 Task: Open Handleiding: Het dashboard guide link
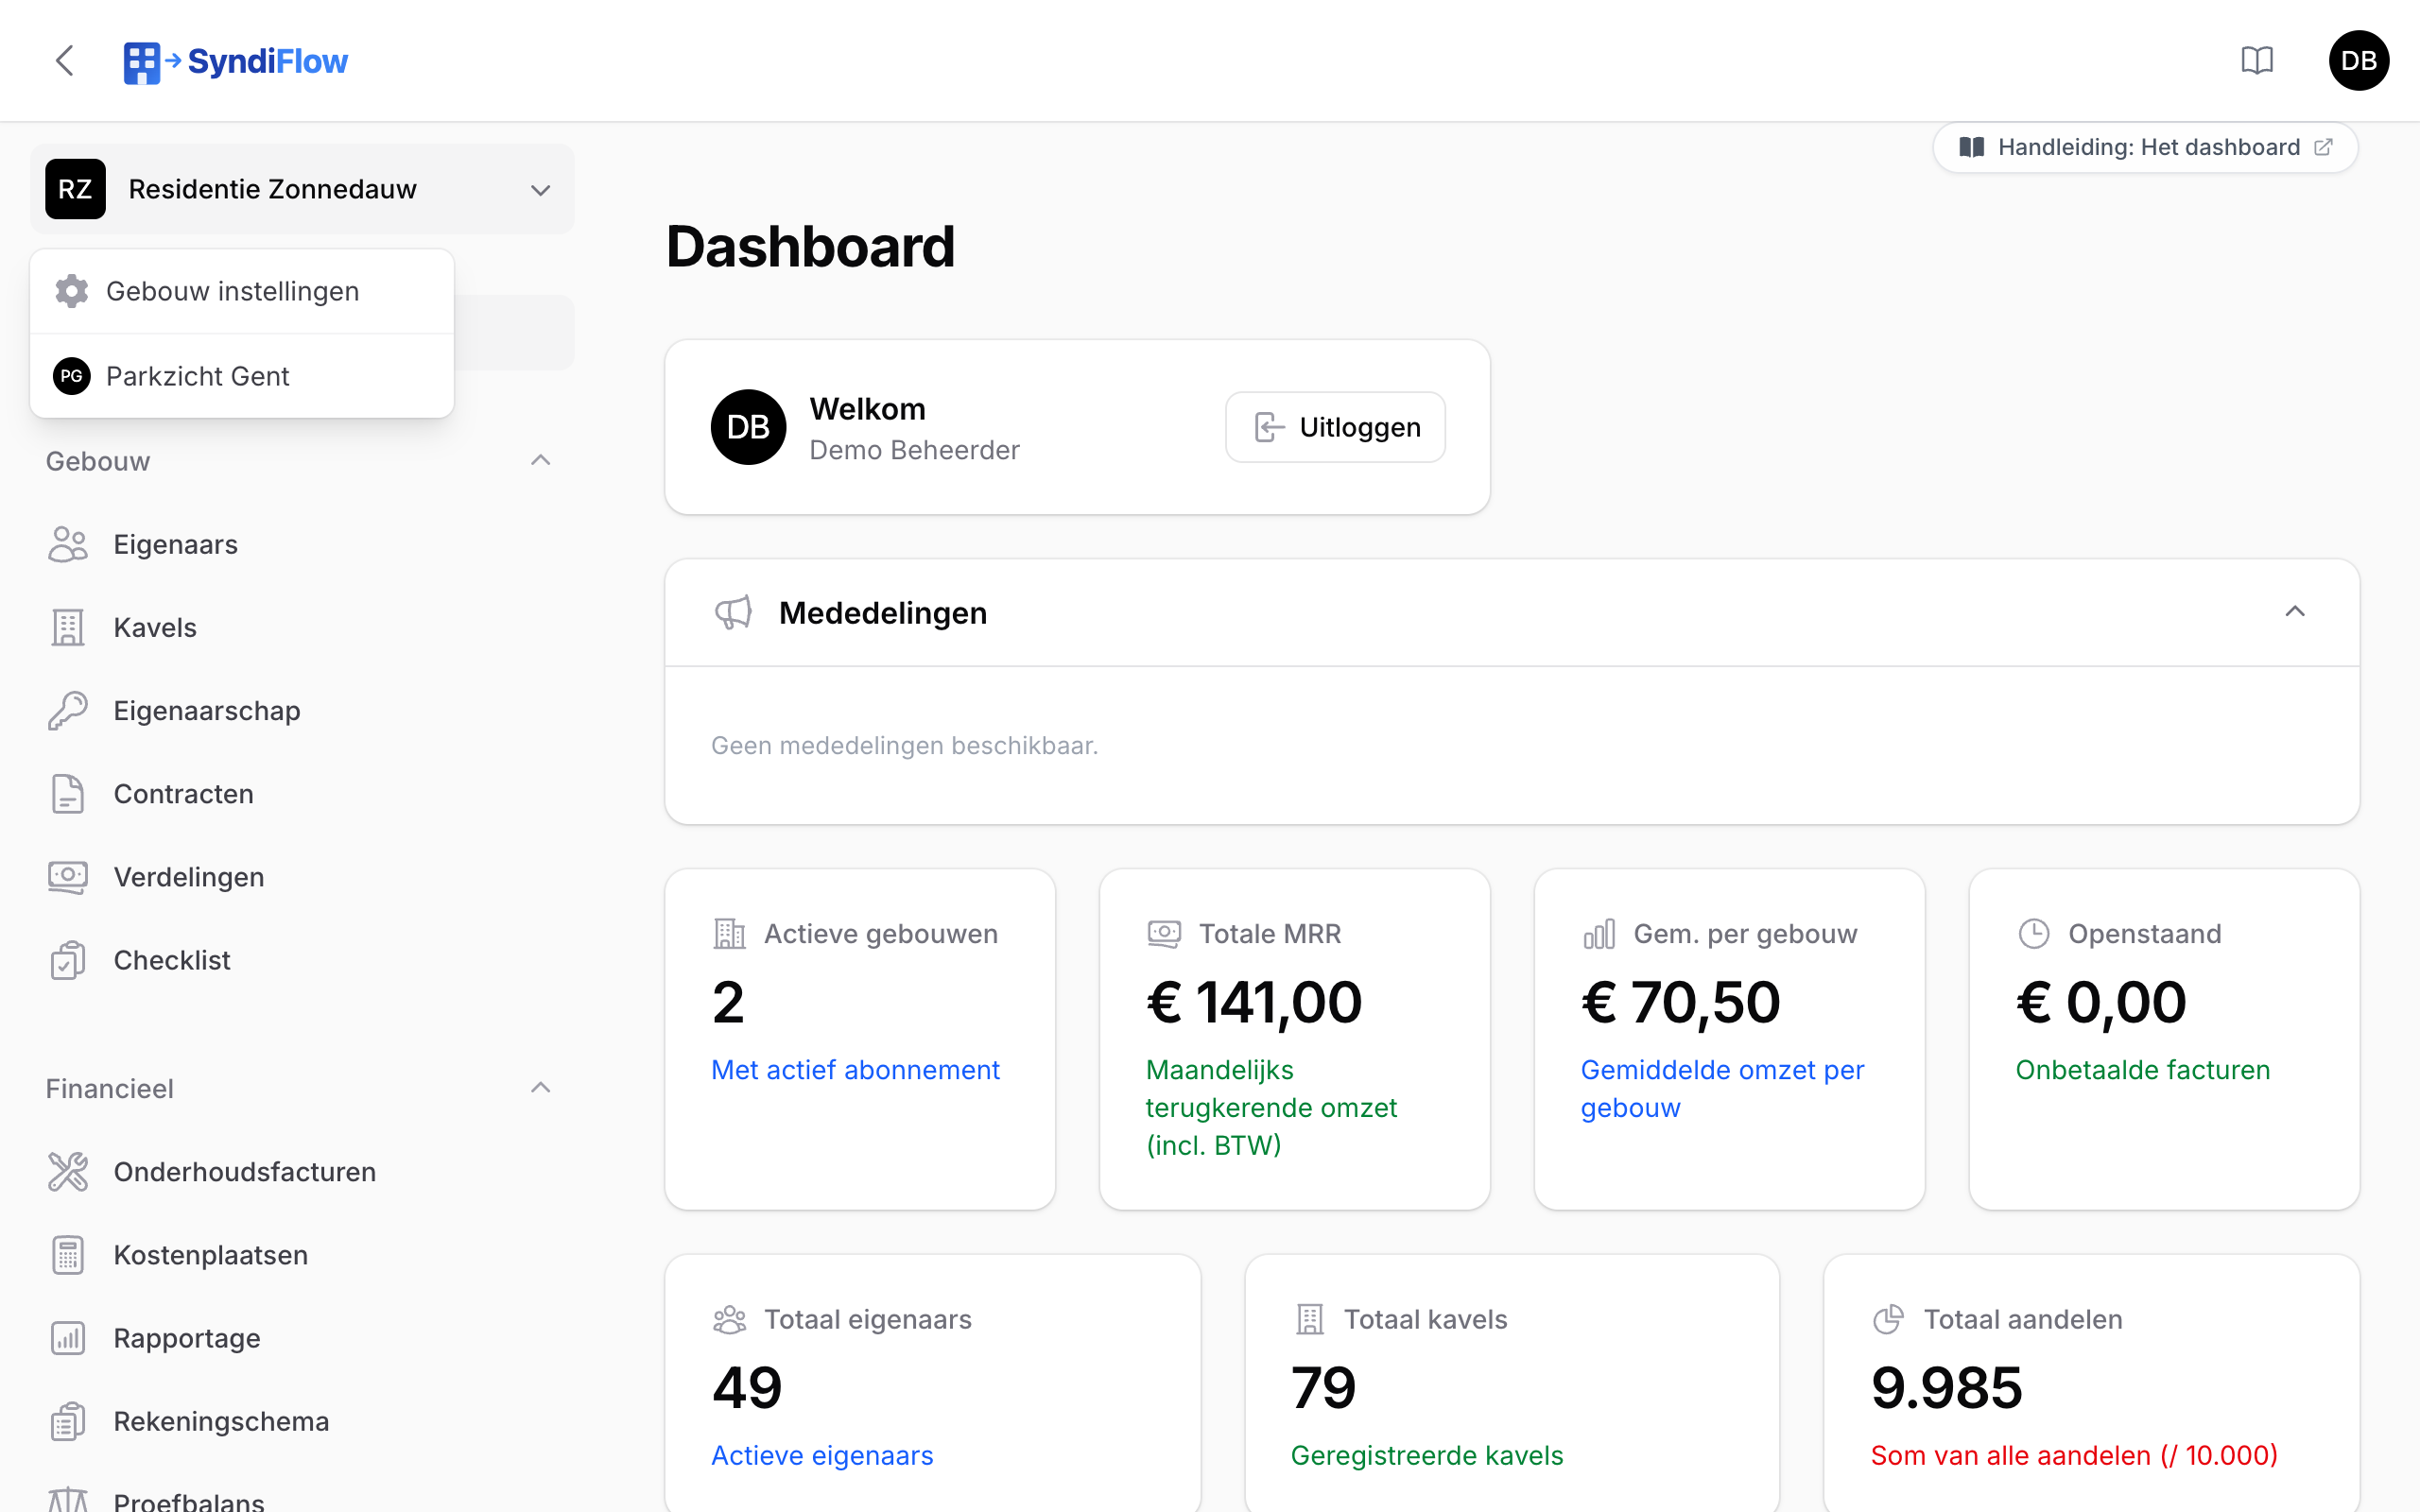tap(2145, 147)
